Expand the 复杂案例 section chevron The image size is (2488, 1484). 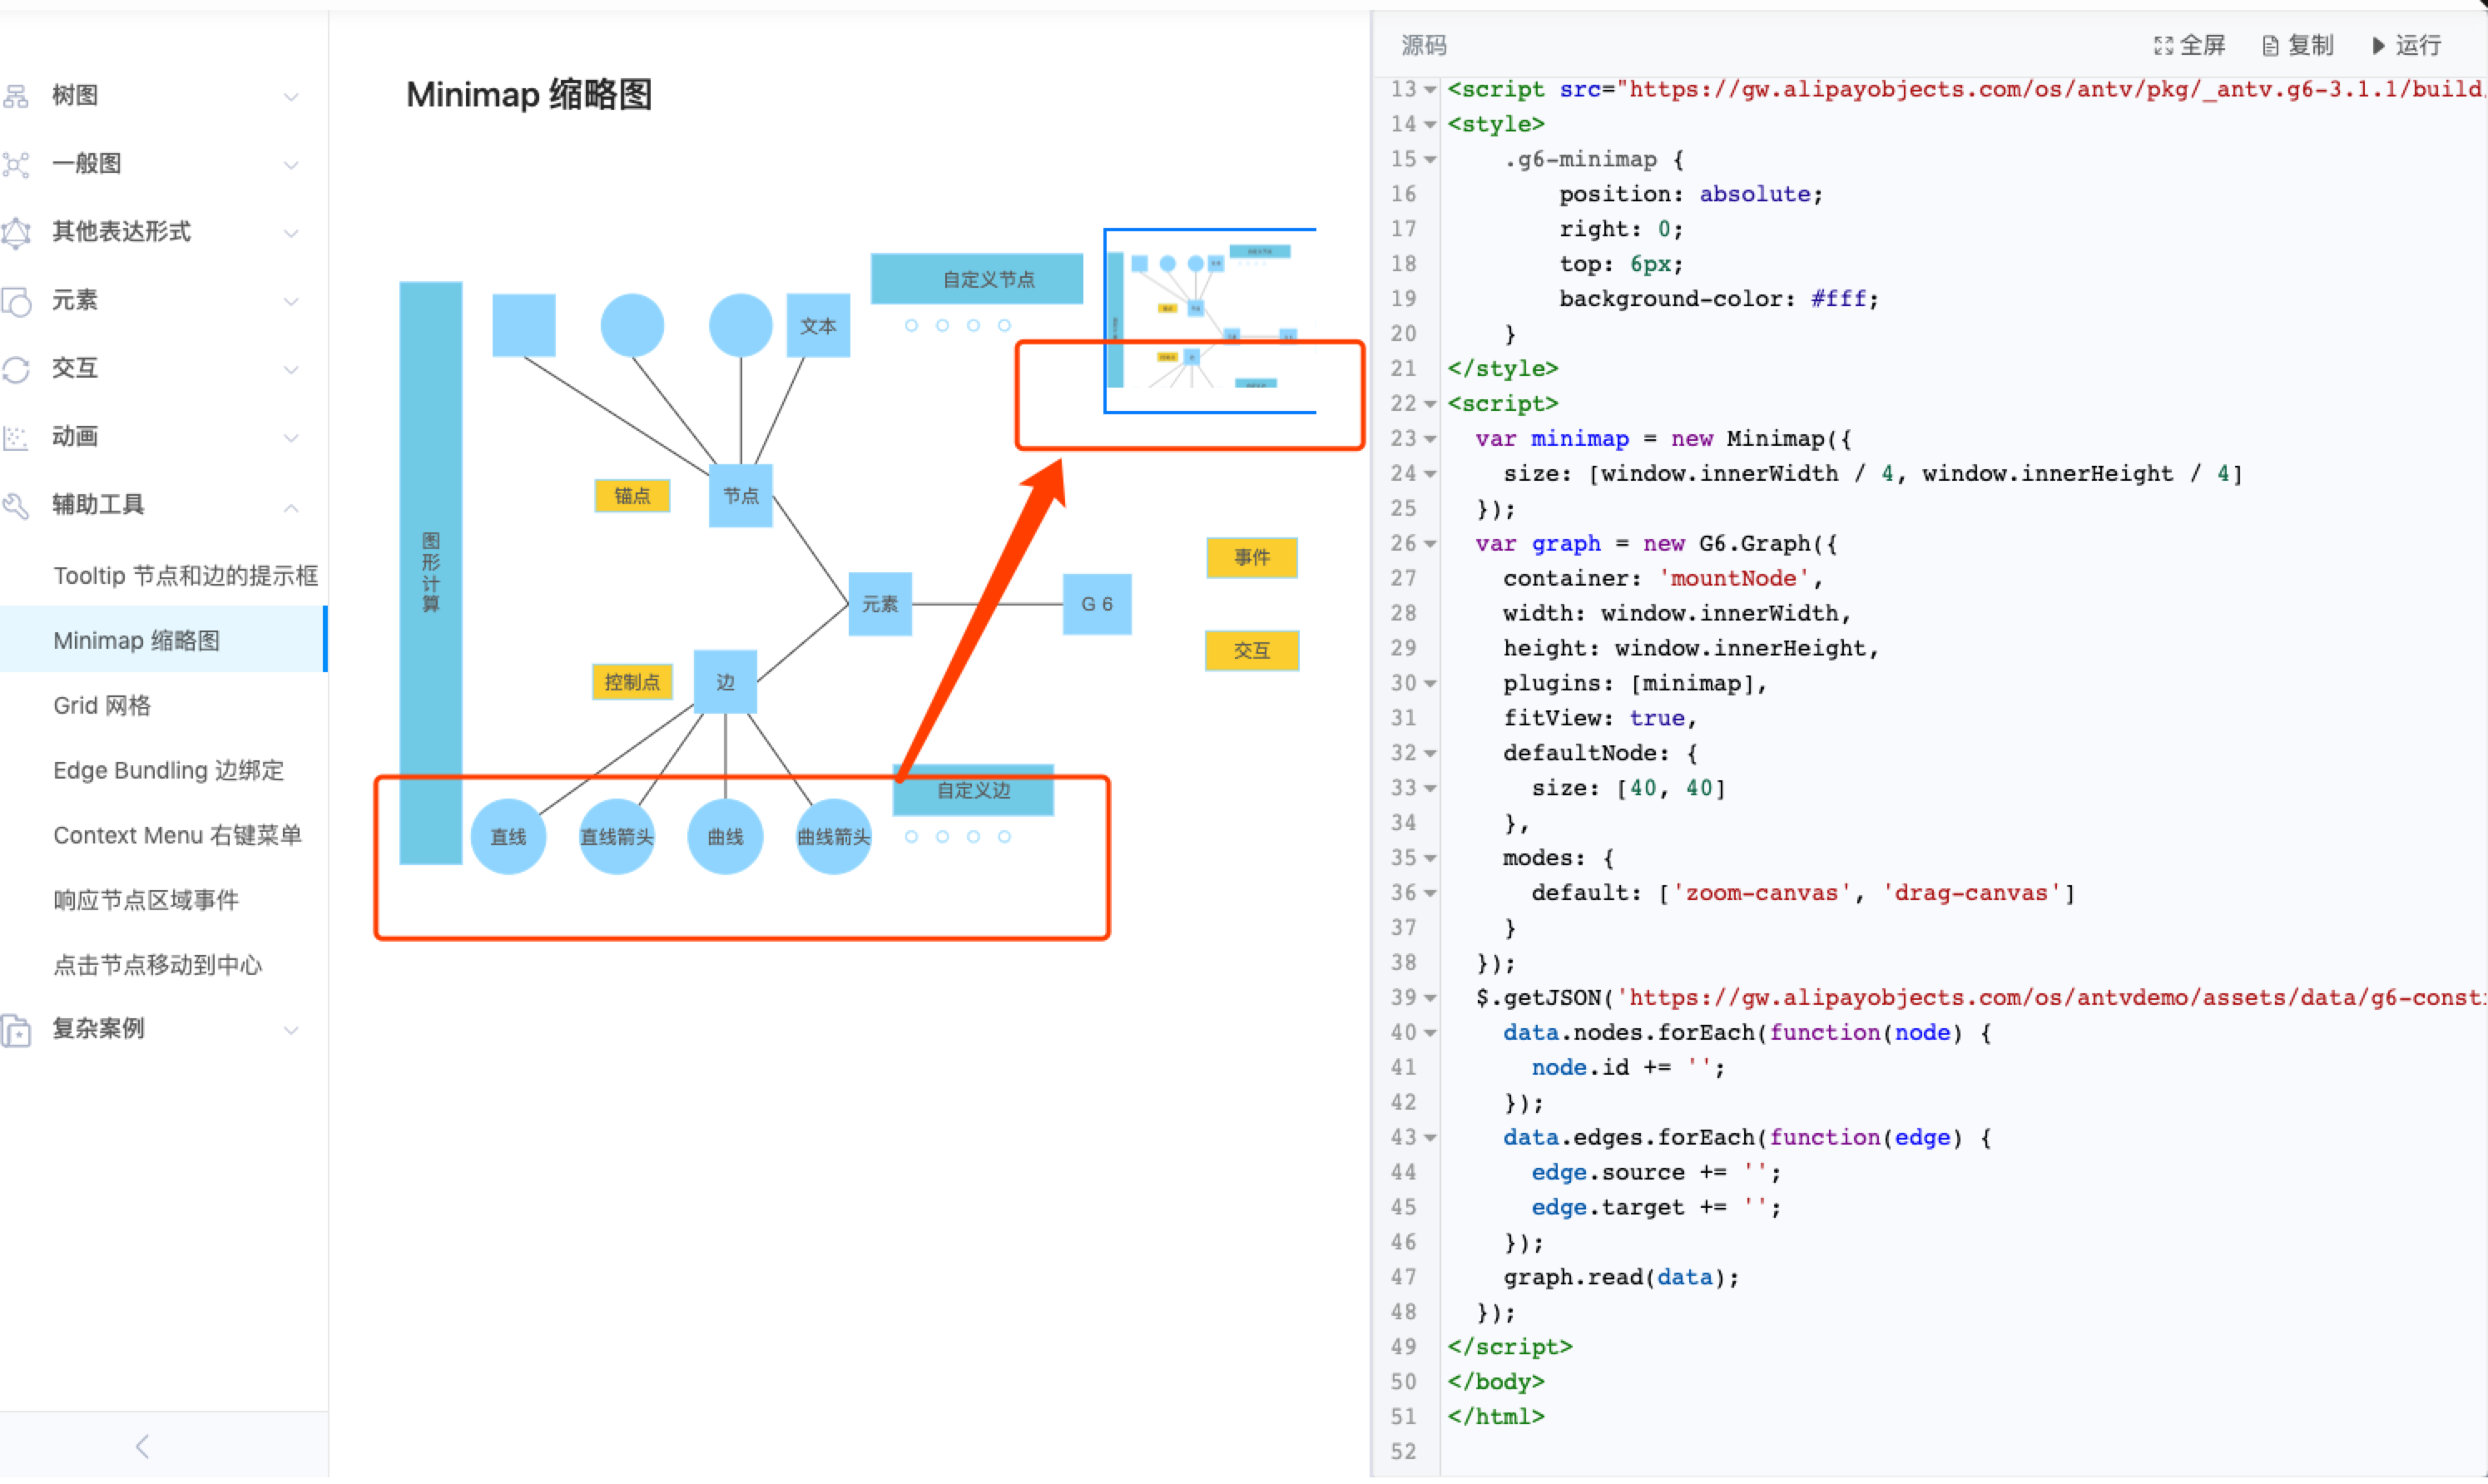(291, 1030)
